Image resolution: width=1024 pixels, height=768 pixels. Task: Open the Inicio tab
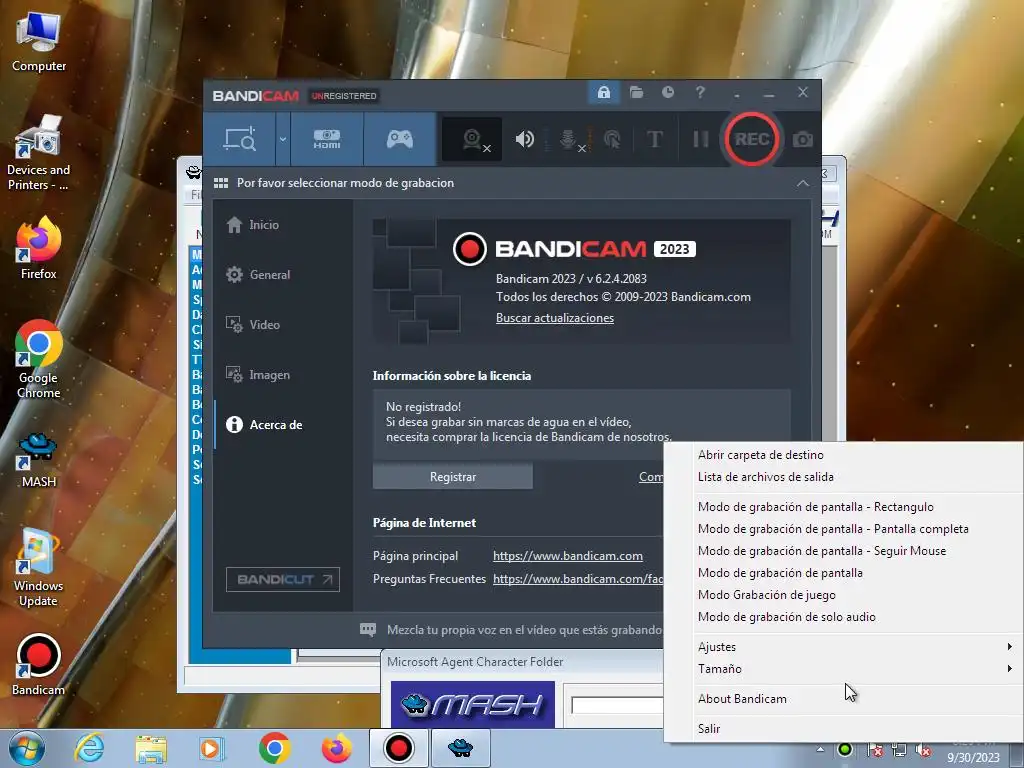tap(253, 225)
